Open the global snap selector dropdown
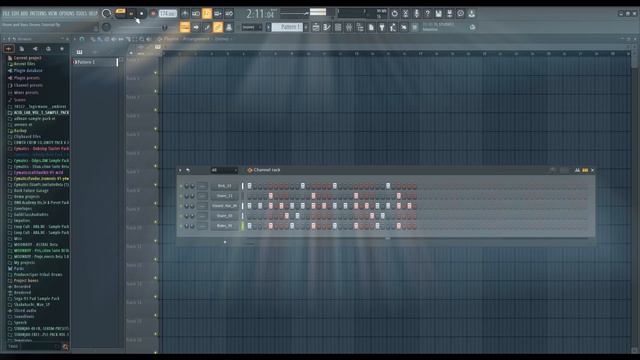This screenshot has height=360, width=640. (x=251, y=27)
